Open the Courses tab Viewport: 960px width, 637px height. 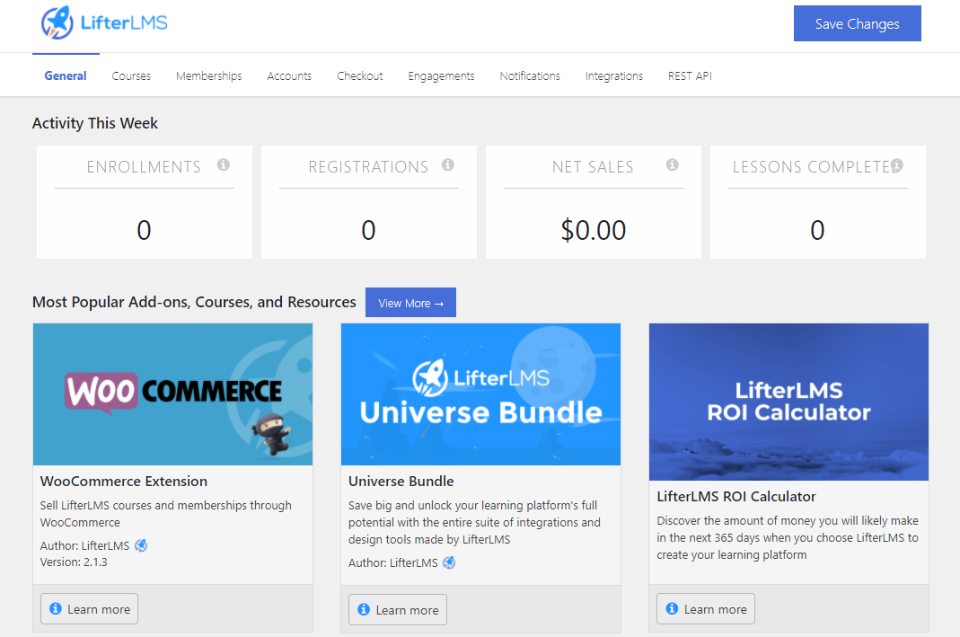coord(131,76)
